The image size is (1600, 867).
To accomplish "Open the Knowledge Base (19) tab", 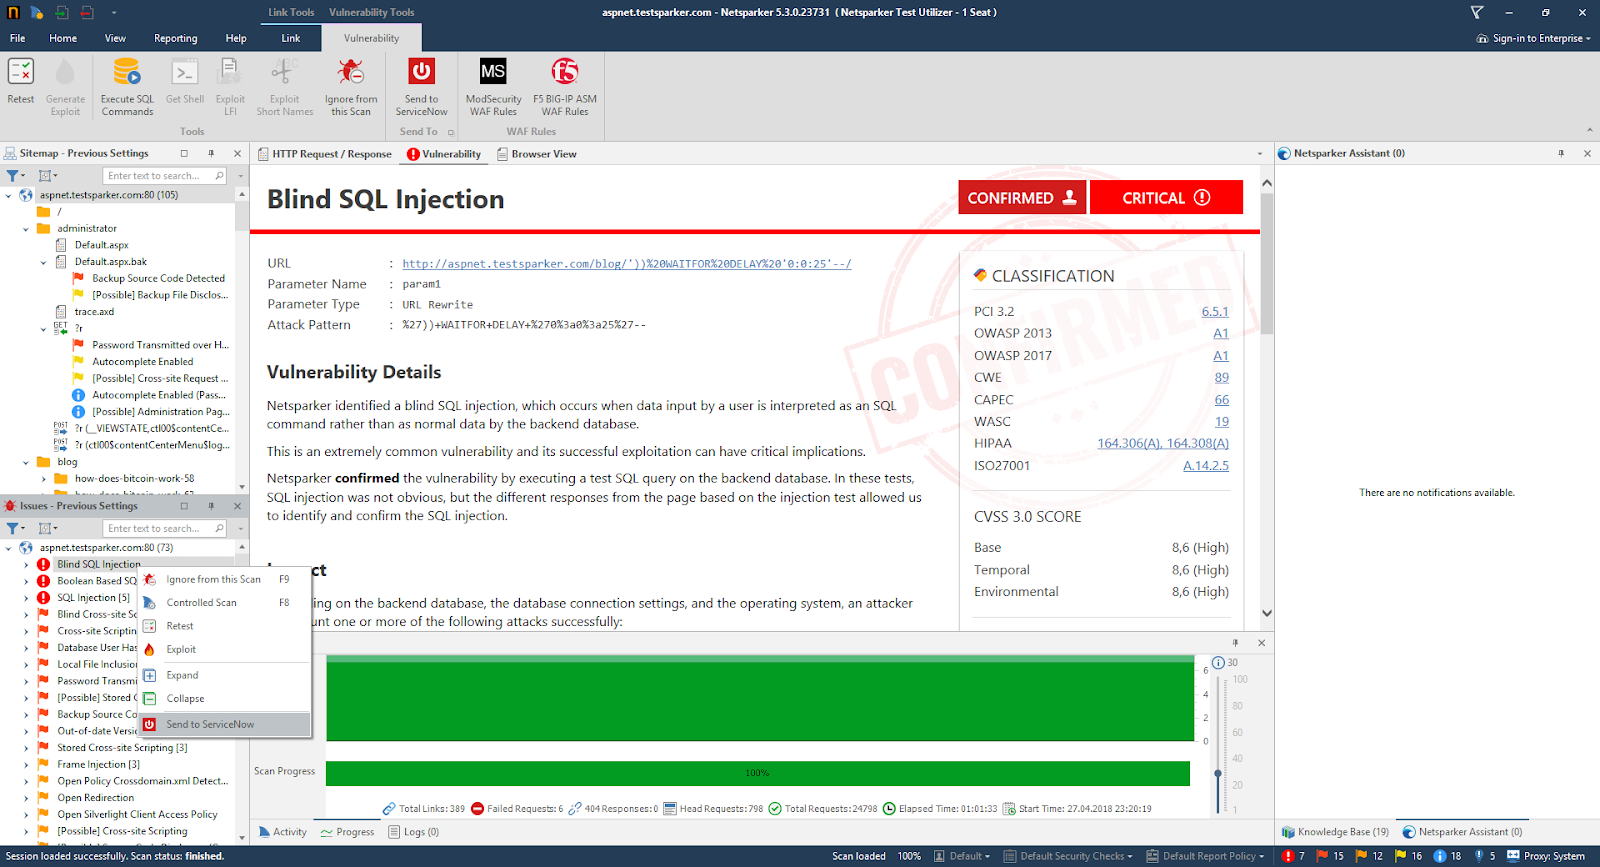I will pyautogui.click(x=1335, y=832).
